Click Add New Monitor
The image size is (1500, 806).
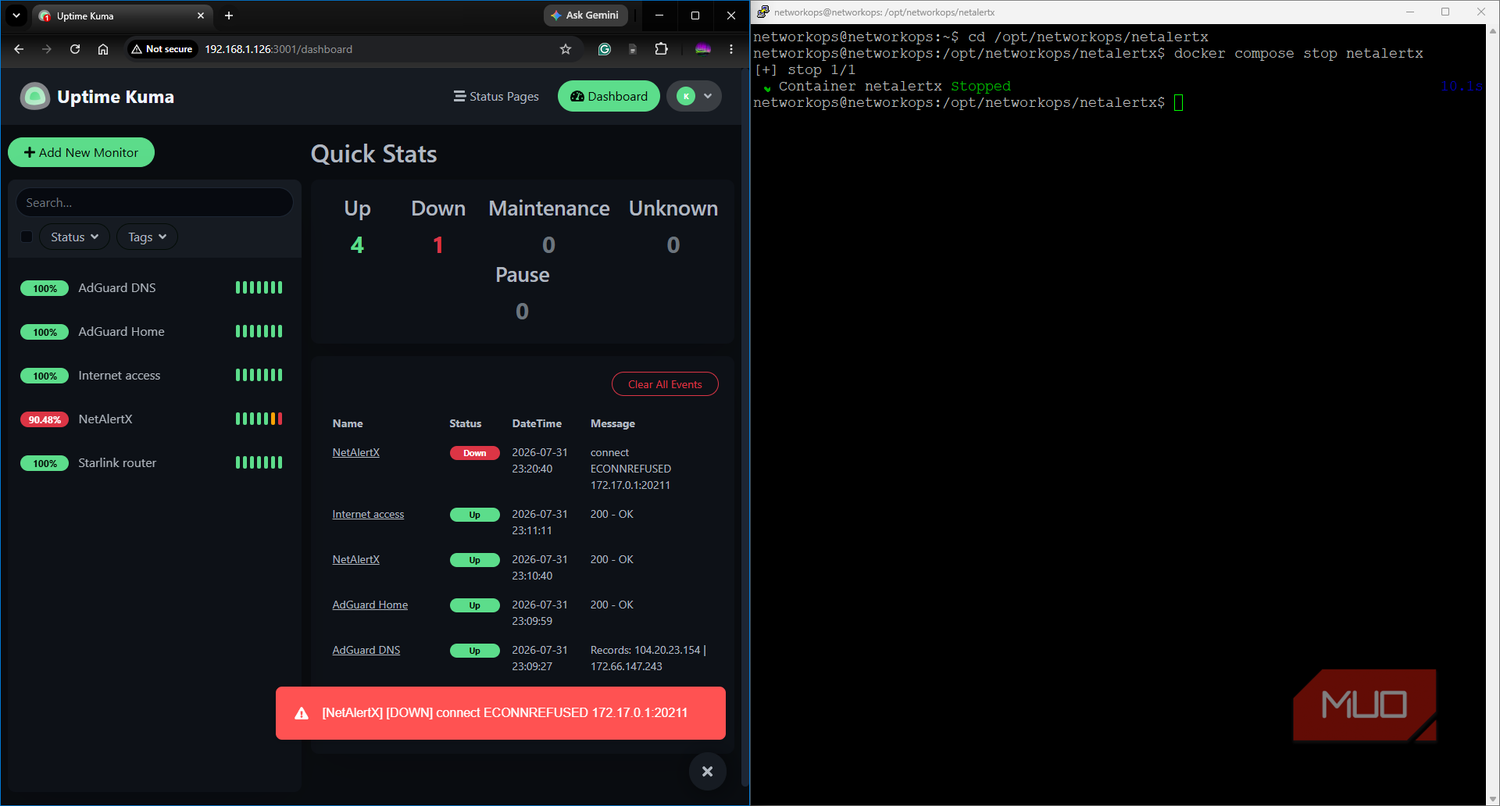pos(81,152)
